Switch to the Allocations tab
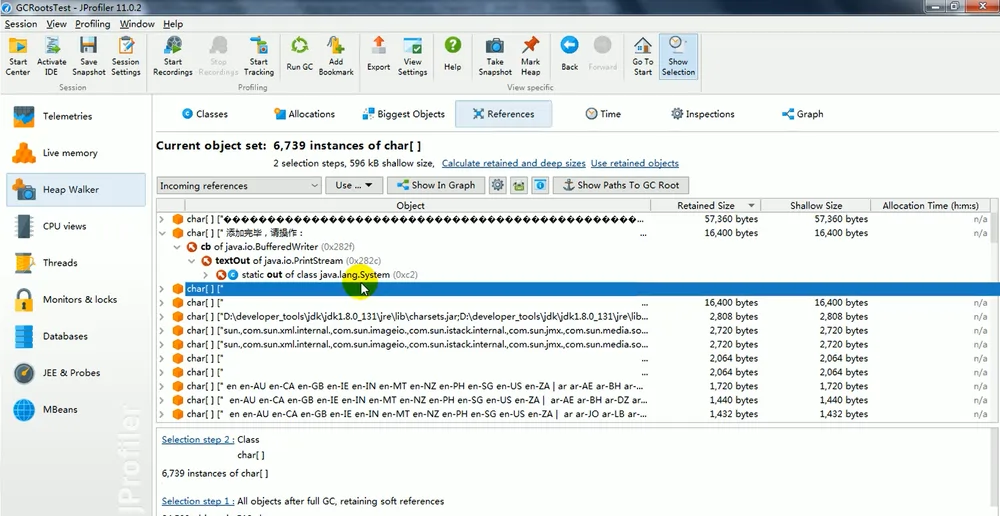The width and height of the screenshot is (1000, 516). click(304, 114)
